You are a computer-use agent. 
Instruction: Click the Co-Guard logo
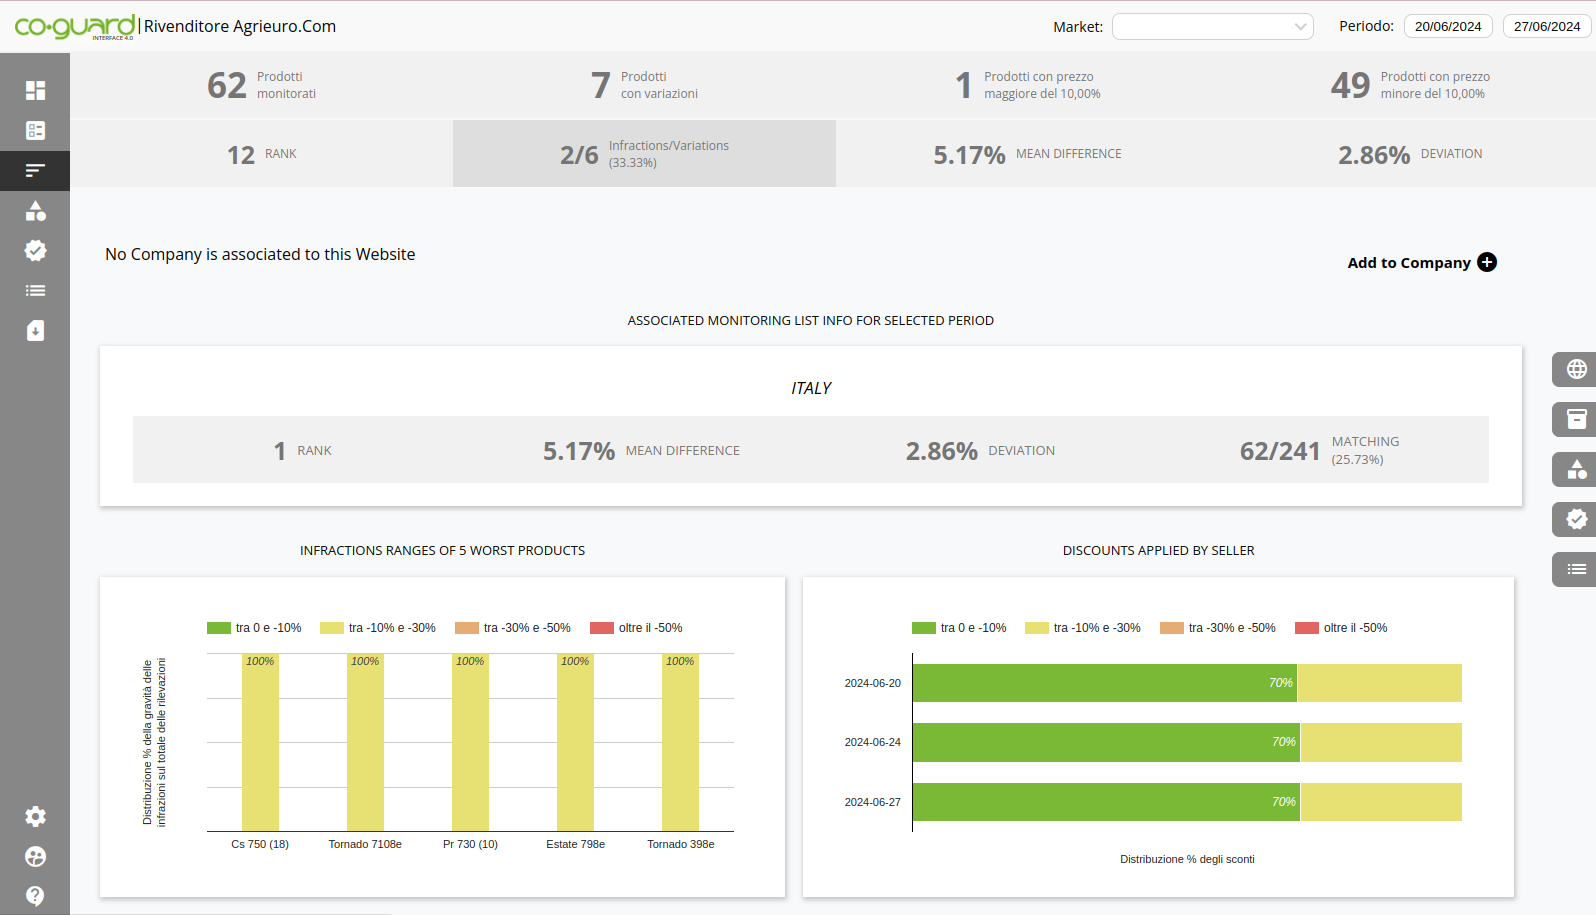(x=75, y=27)
